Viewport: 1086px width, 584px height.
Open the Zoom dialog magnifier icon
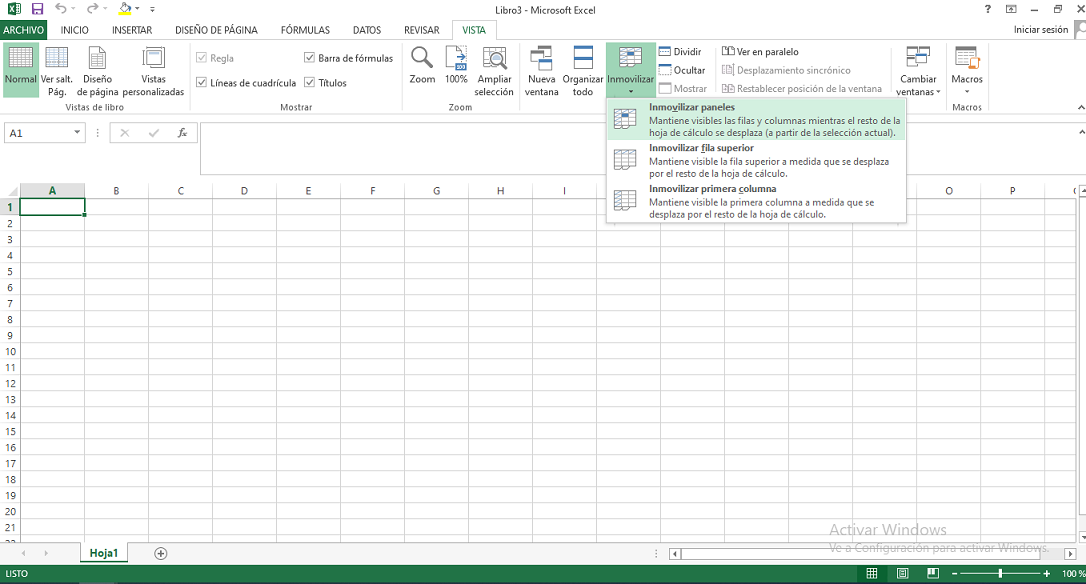pyautogui.click(x=422, y=65)
